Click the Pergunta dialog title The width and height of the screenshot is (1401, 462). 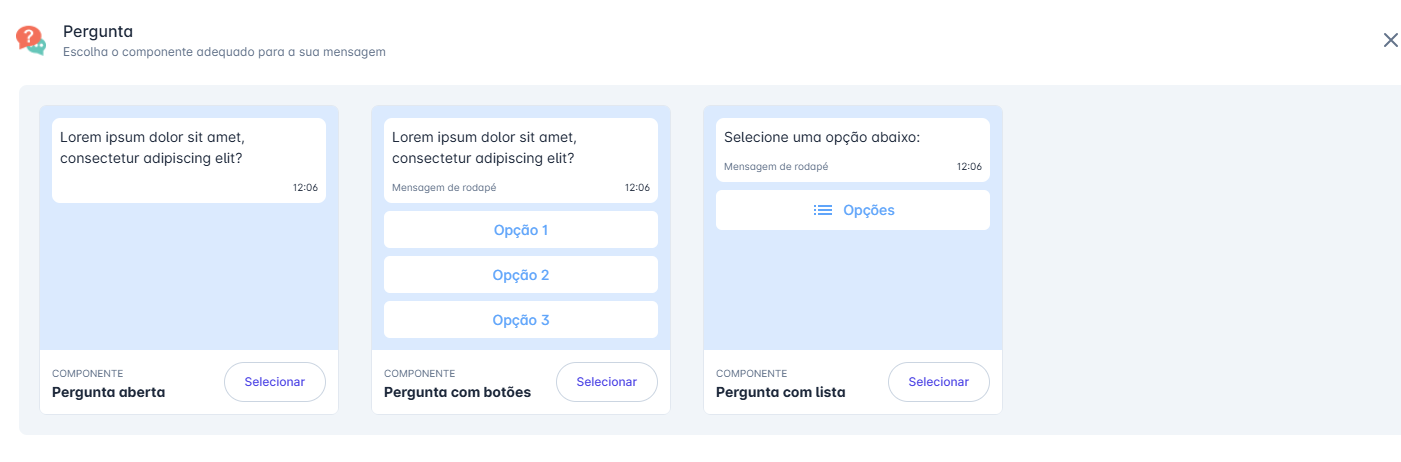coord(98,32)
